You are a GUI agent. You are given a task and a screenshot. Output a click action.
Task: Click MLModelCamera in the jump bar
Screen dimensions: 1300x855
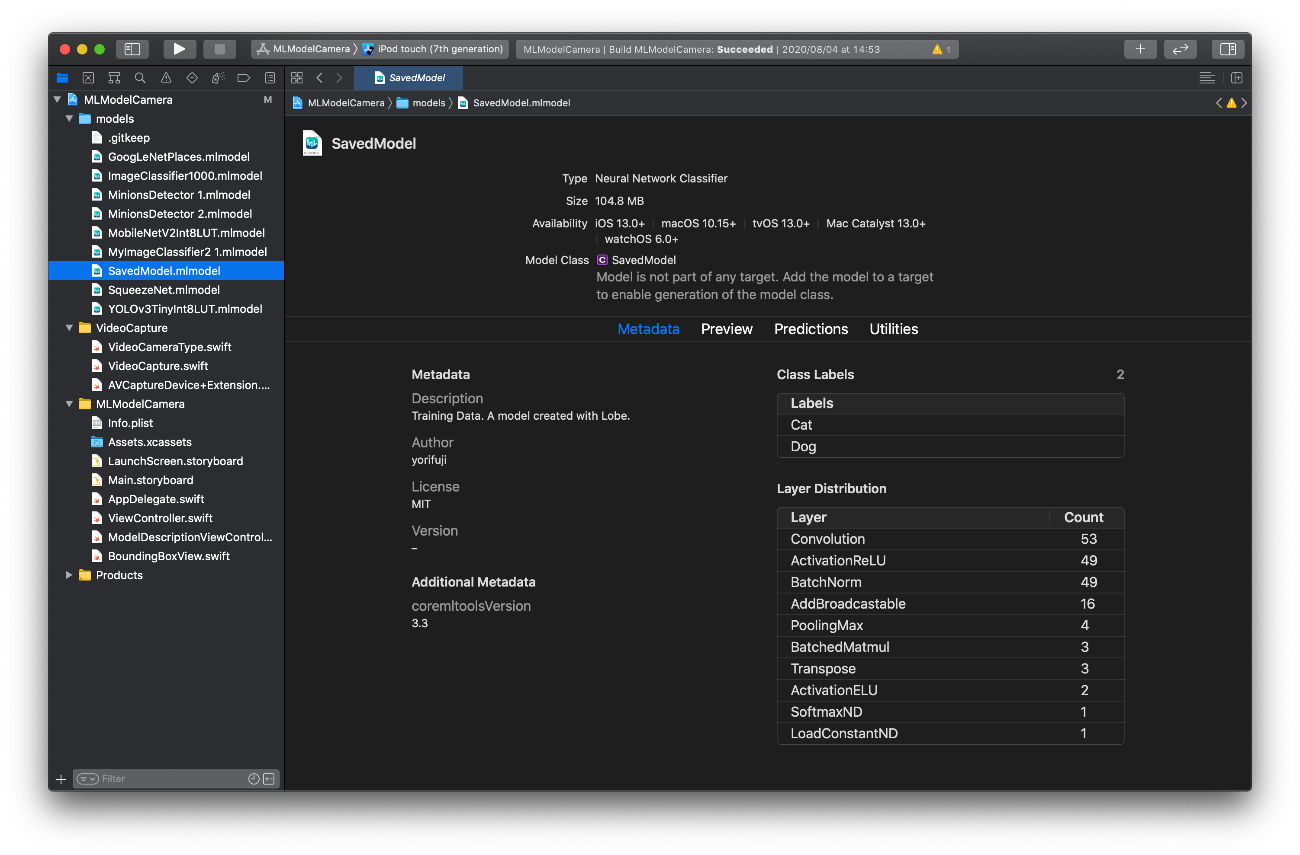tap(338, 103)
